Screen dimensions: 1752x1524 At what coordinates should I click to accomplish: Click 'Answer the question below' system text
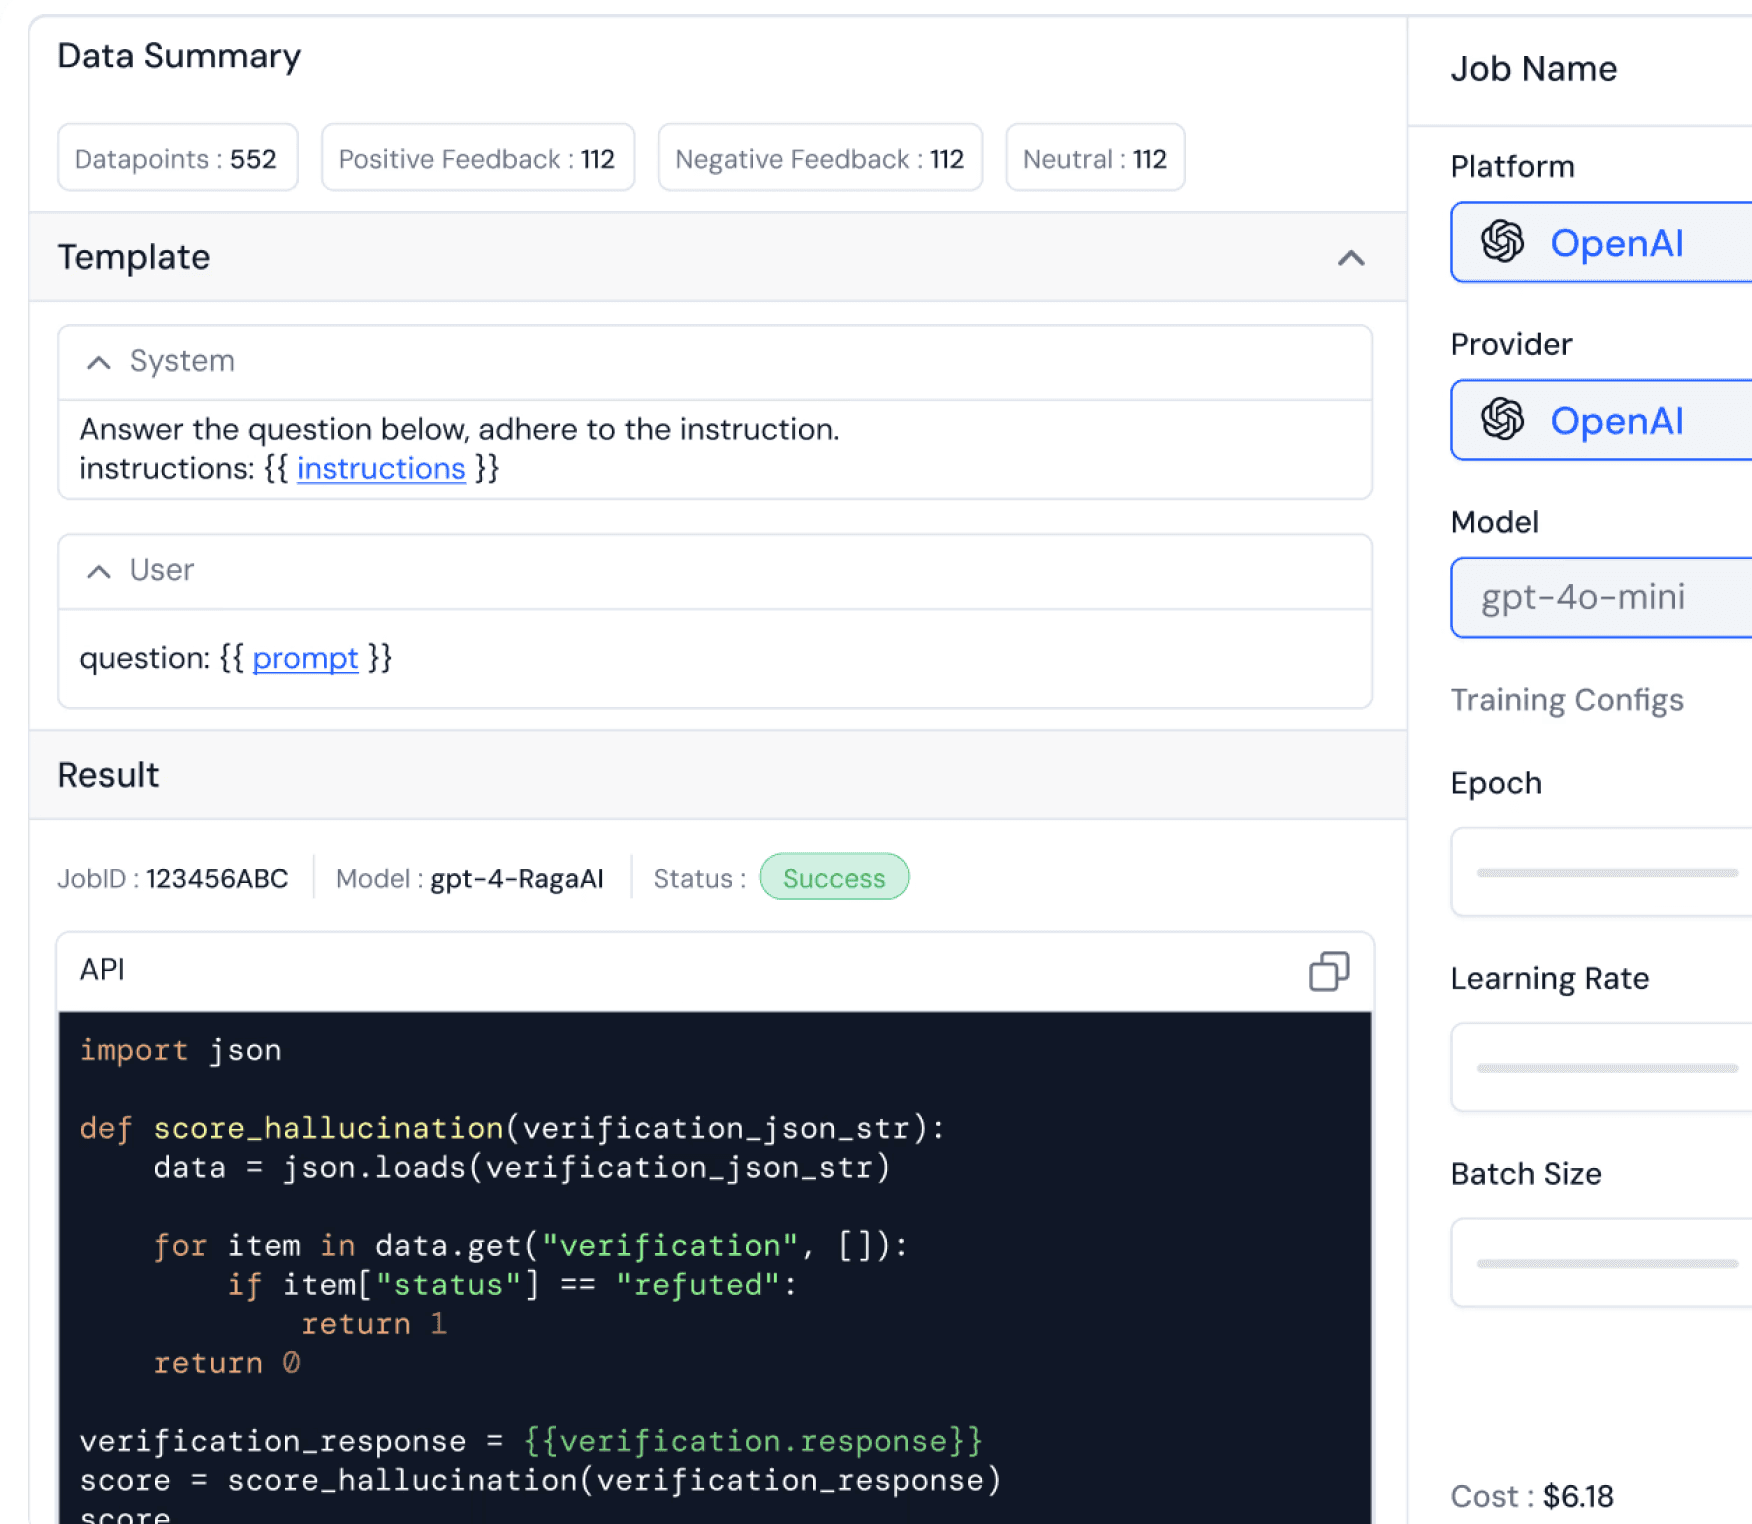460,429
